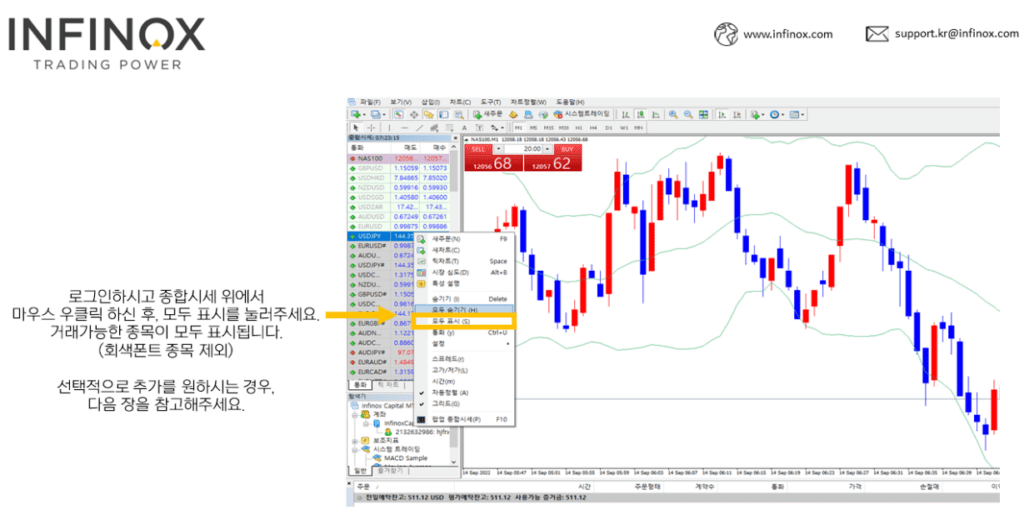This screenshot has height=530, width=1024.
Task: Select the H4 timeframe button
Action: click(593, 127)
